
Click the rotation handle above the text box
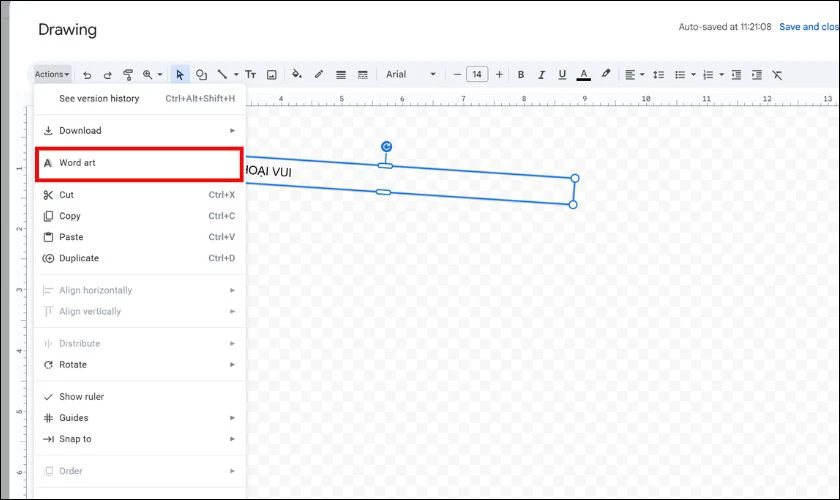386,146
